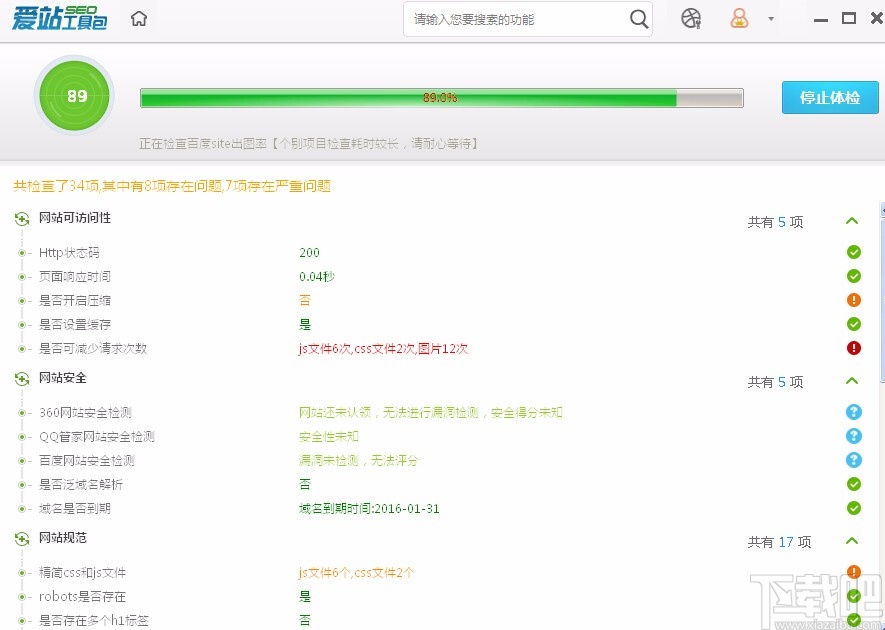Click the red alert icon for 是否可减少请求次数
The width and height of the screenshot is (885, 630).
coord(853,348)
